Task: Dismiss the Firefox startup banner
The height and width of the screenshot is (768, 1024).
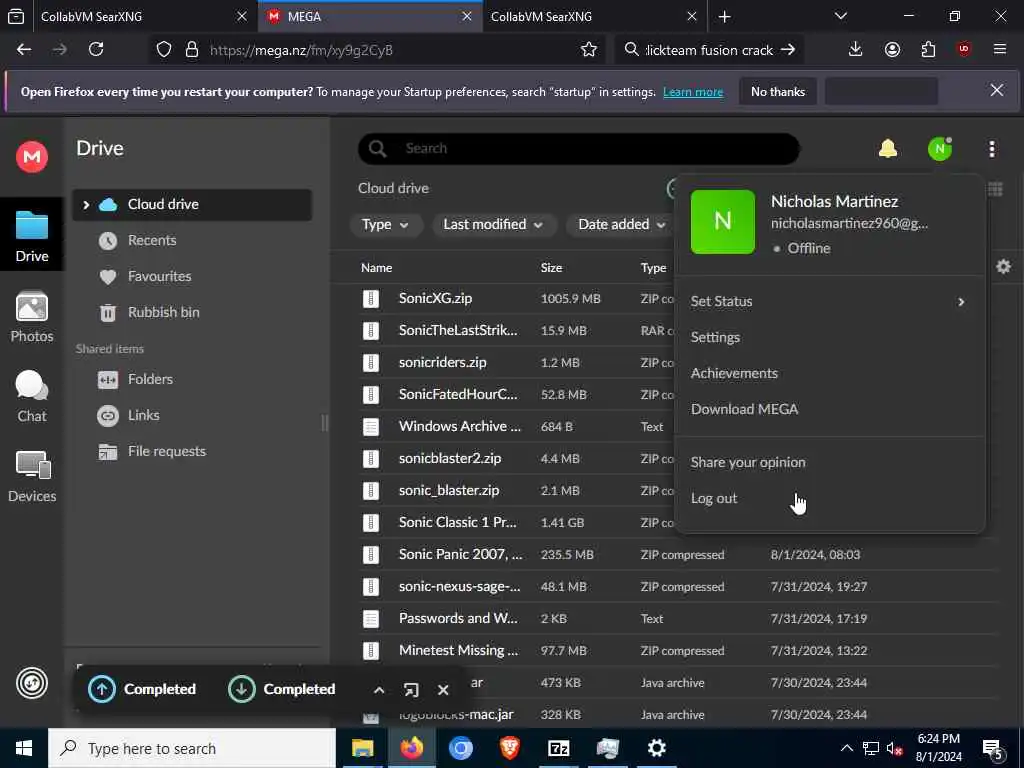Action: (997, 91)
